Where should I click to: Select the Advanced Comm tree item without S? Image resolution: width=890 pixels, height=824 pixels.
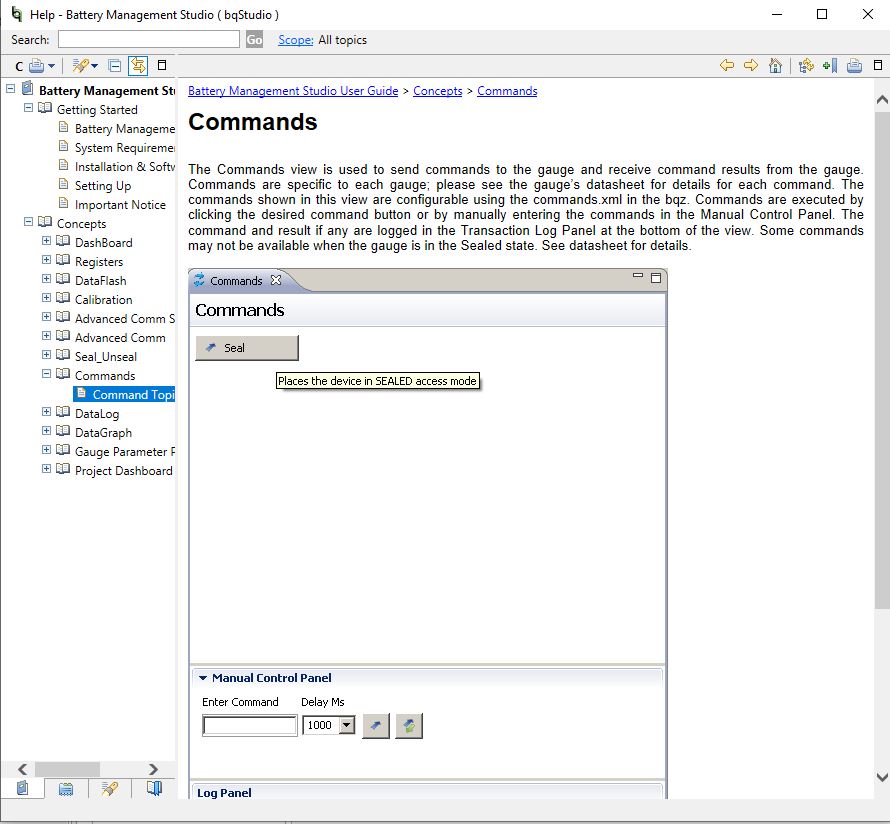pyautogui.click(x=120, y=338)
